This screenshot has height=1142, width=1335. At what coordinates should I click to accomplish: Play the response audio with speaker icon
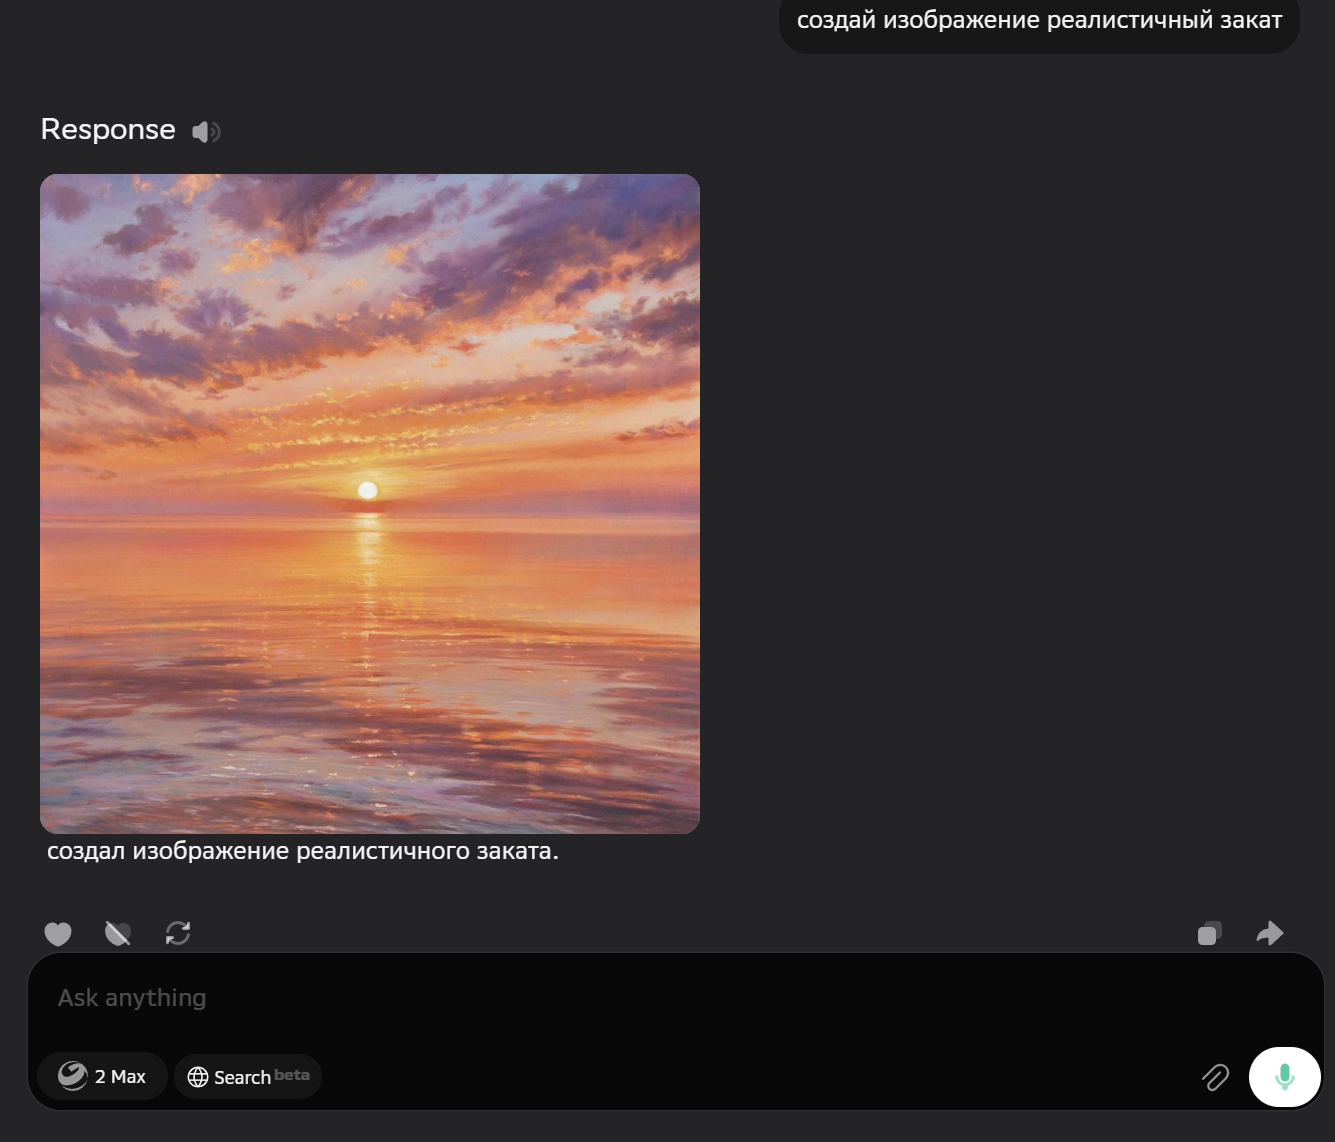pos(206,131)
